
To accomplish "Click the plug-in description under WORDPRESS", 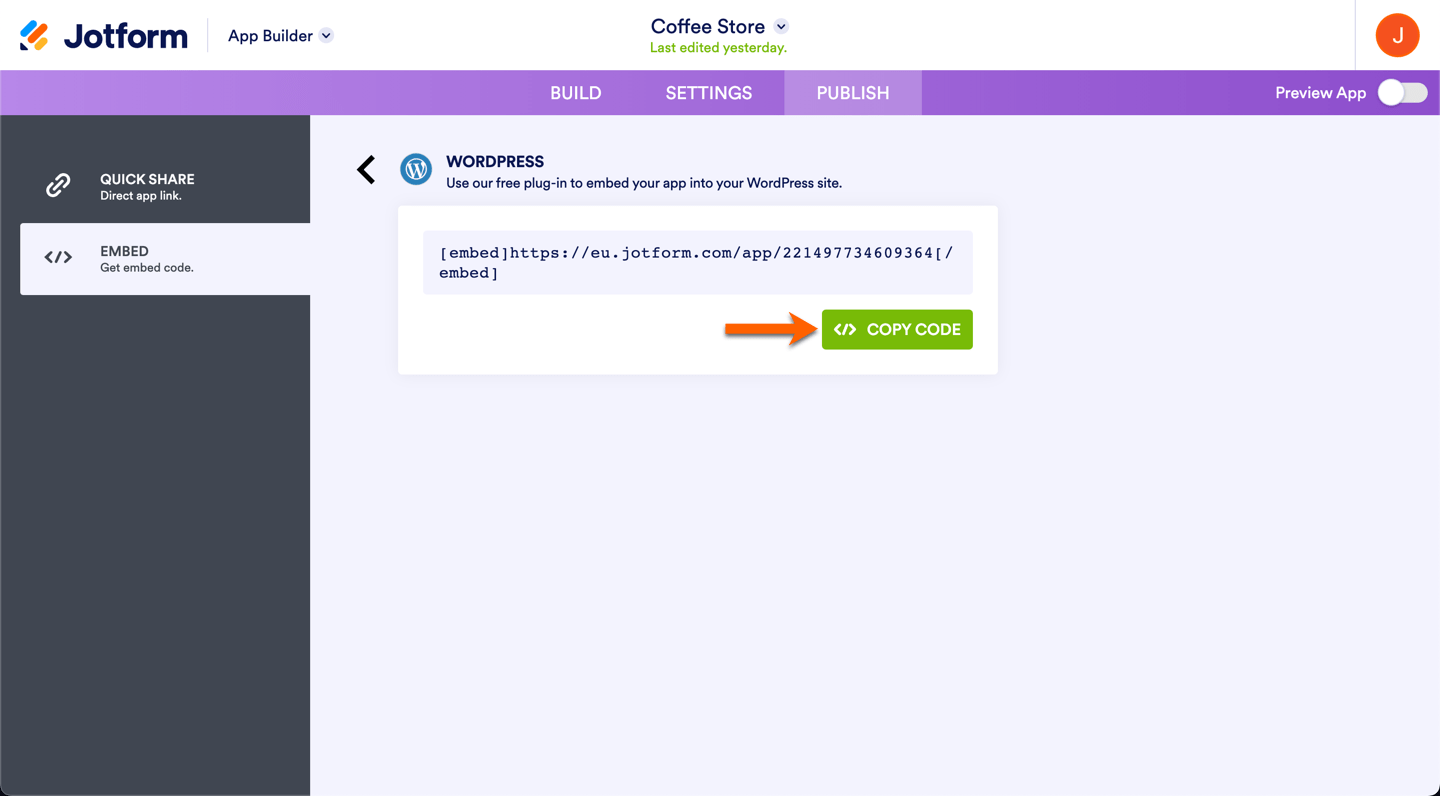I will pyautogui.click(x=644, y=183).
